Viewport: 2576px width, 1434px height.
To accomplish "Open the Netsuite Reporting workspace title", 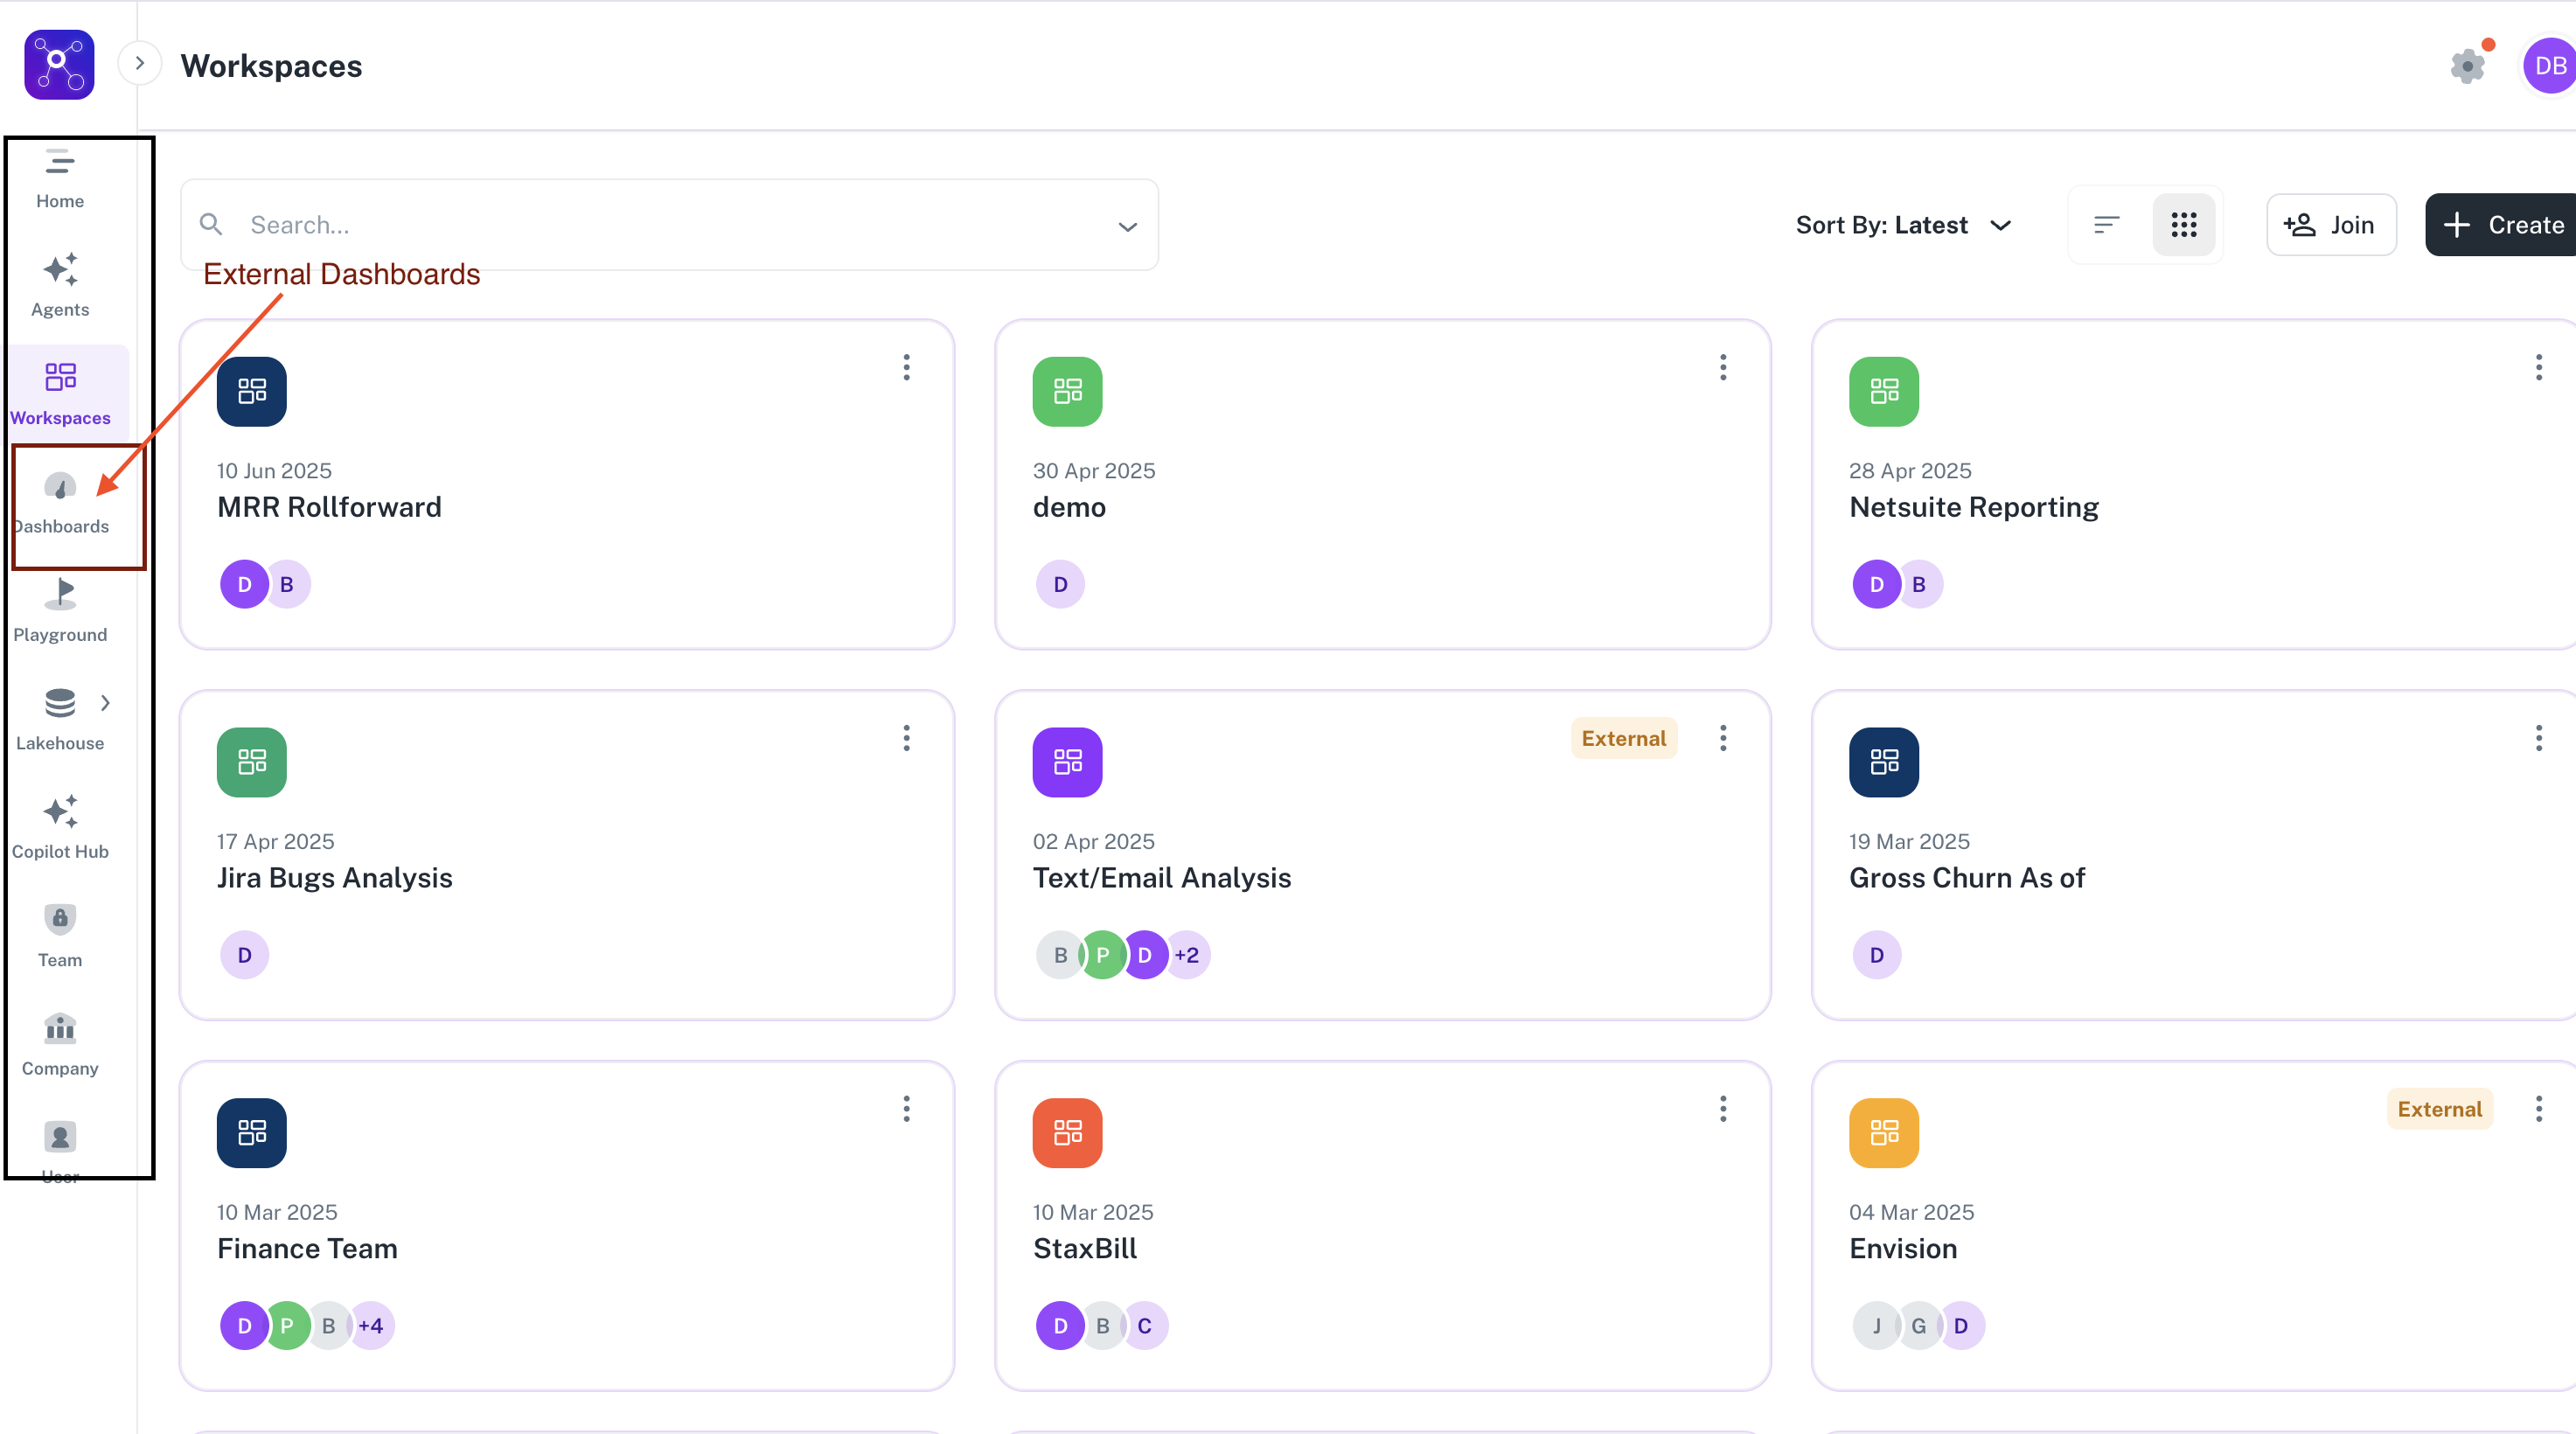I will click(x=1974, y=507).
